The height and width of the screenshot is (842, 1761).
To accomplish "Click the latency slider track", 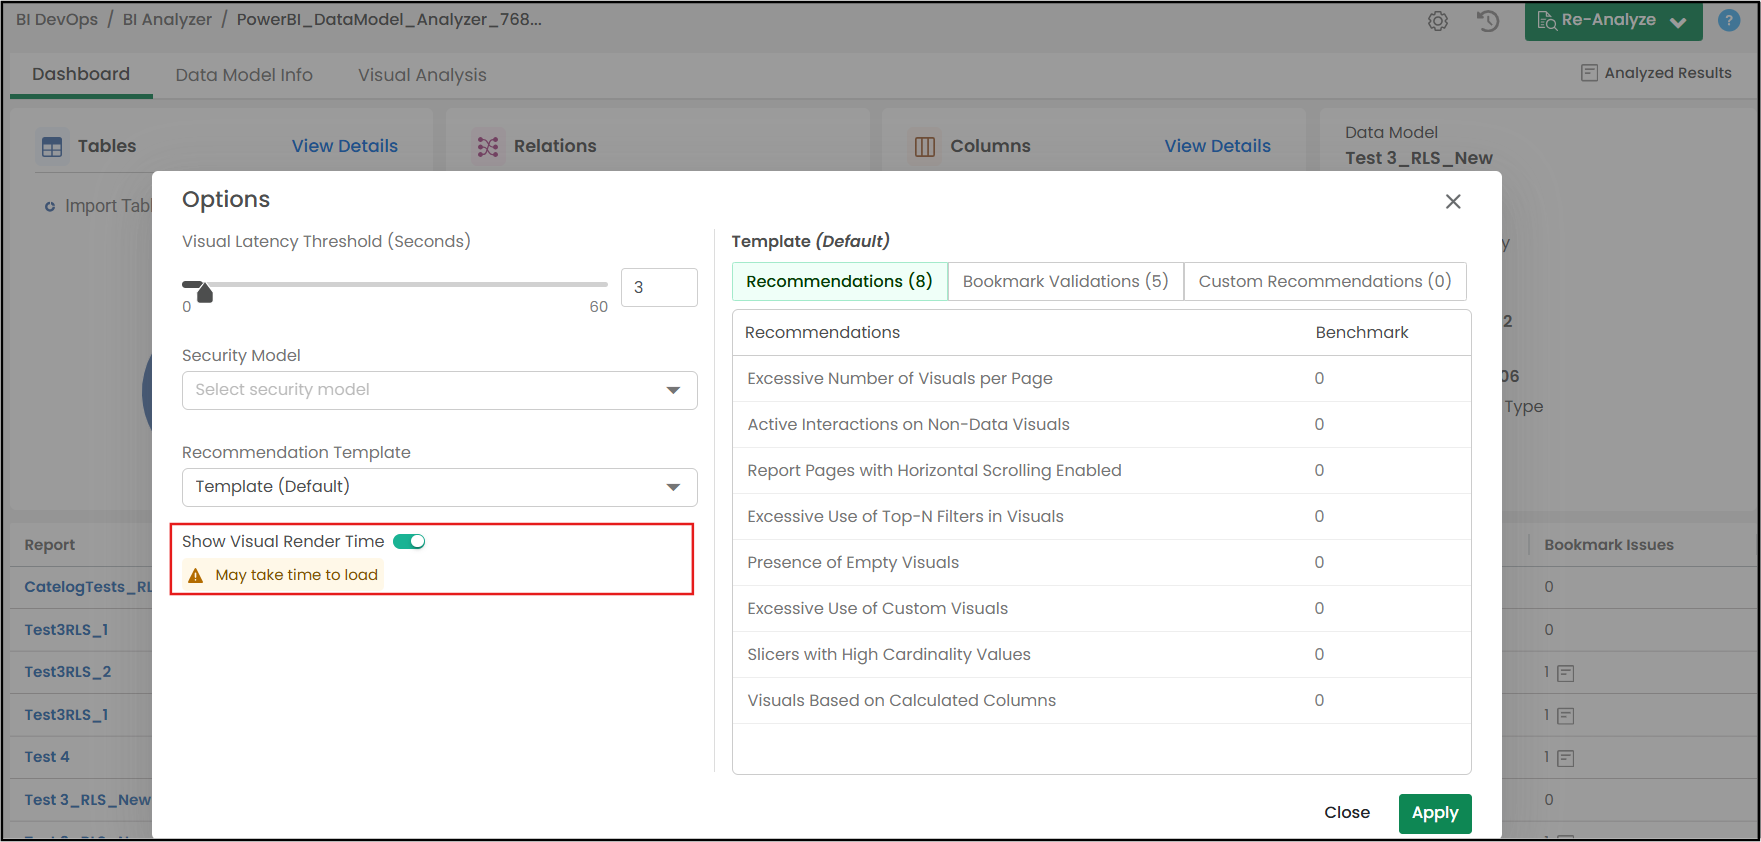I will [395, 284].
